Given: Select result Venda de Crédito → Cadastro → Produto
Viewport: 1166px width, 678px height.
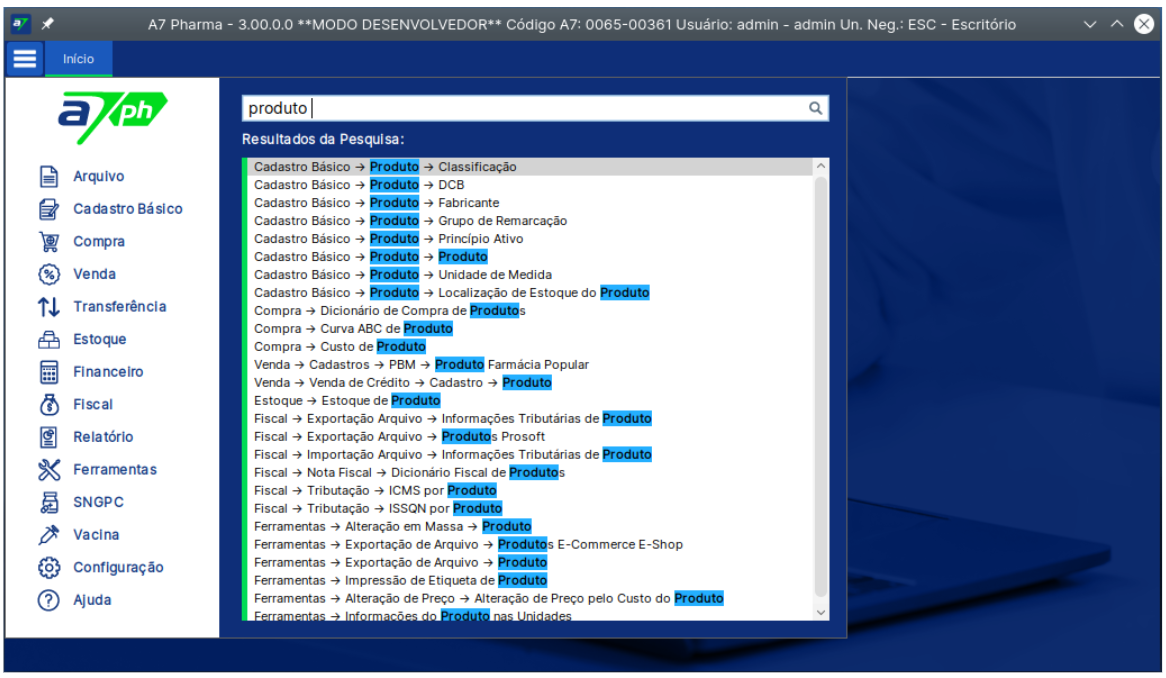Looking at the screenshot, I should (x=530, y=383).
